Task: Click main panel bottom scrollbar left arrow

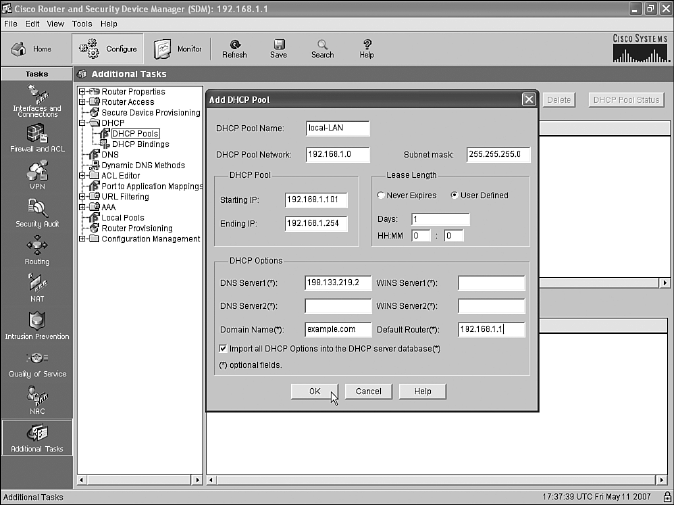Action: click(x=211, y=480)
